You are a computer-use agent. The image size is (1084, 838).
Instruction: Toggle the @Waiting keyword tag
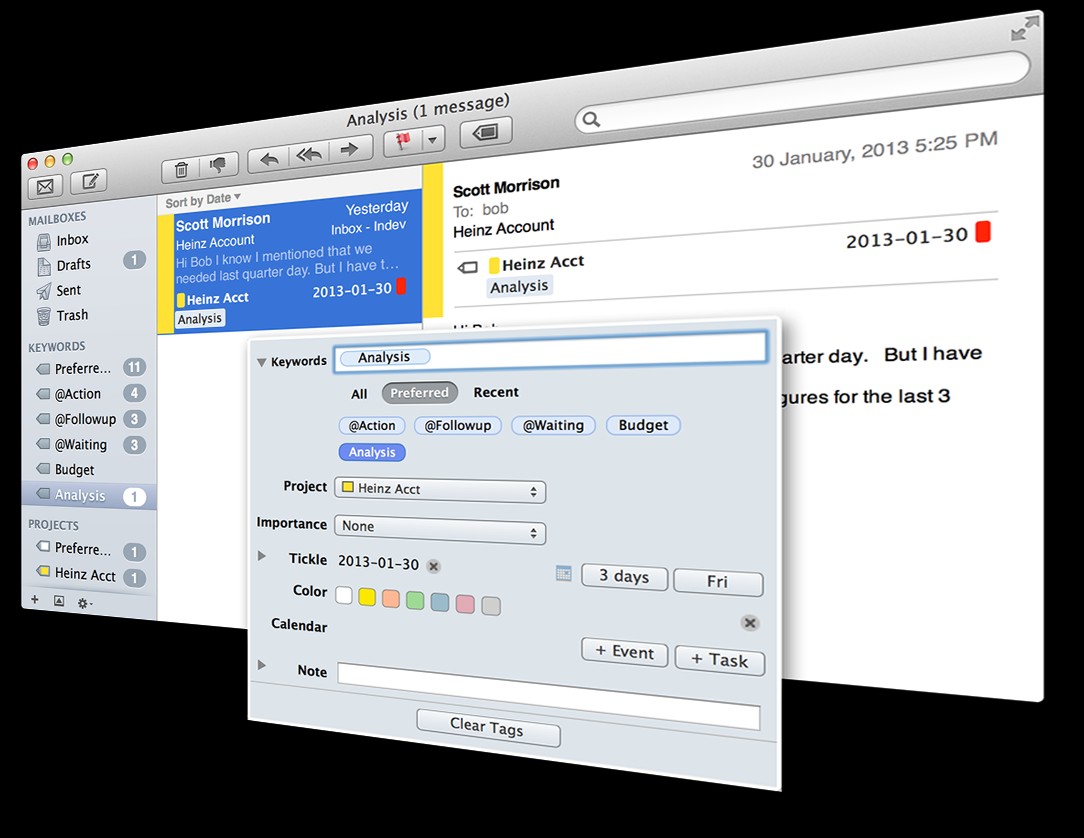coord(553,425)
